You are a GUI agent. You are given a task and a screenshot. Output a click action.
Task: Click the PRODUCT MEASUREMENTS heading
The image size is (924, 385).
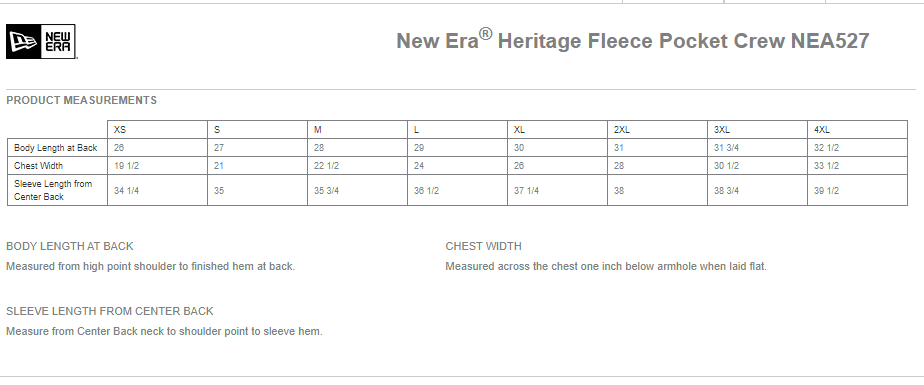pos(81,100)
